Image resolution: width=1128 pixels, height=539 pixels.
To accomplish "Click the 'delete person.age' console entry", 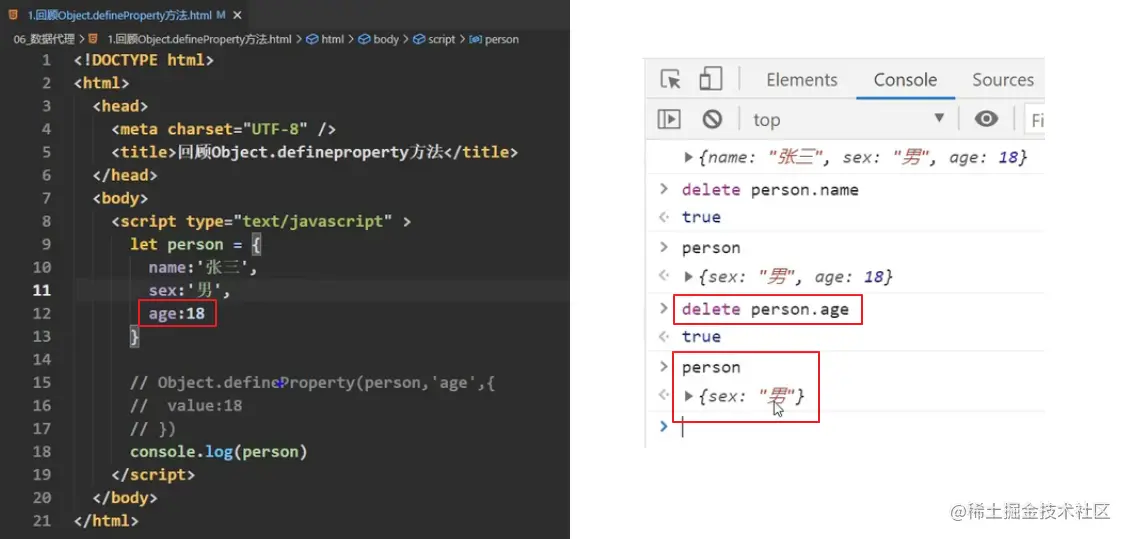I will (x=765, y=309).
